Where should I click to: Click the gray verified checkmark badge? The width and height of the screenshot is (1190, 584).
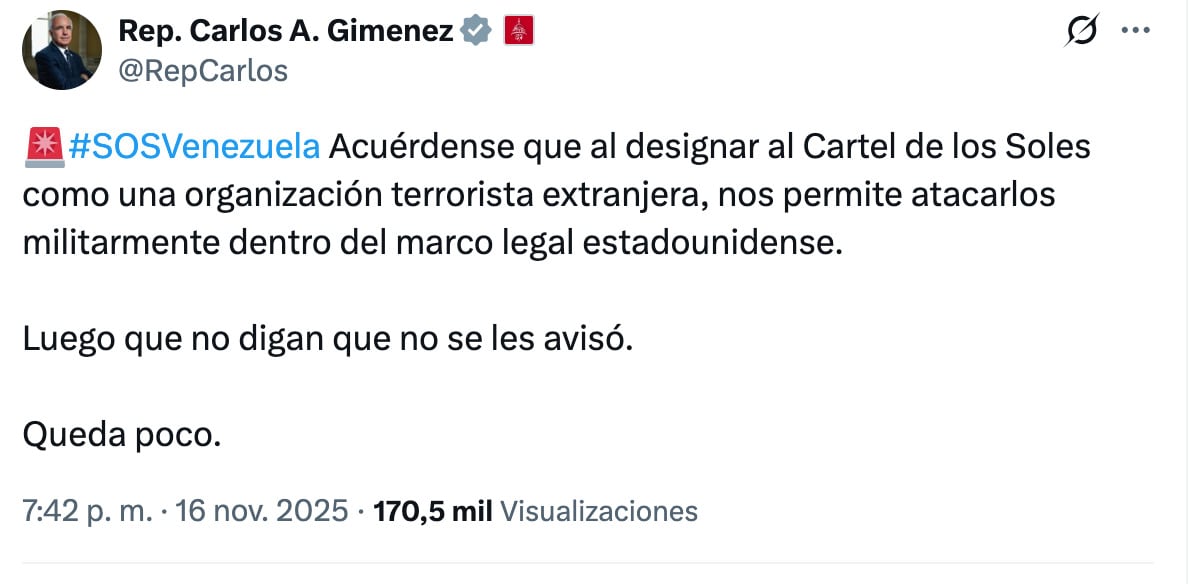tap(476, 32)
